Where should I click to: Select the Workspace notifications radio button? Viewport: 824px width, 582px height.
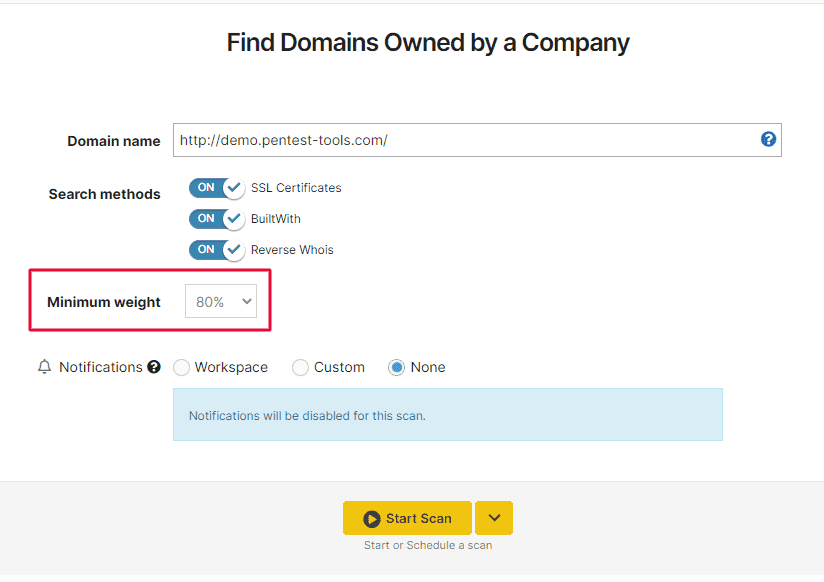pos(181,367)
